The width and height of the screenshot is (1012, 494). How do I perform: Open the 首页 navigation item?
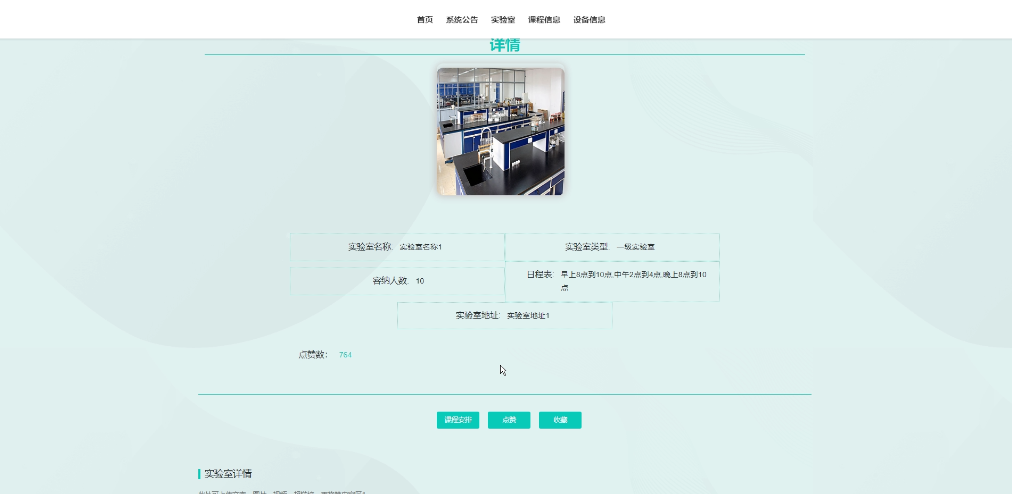tap(425, 19)
